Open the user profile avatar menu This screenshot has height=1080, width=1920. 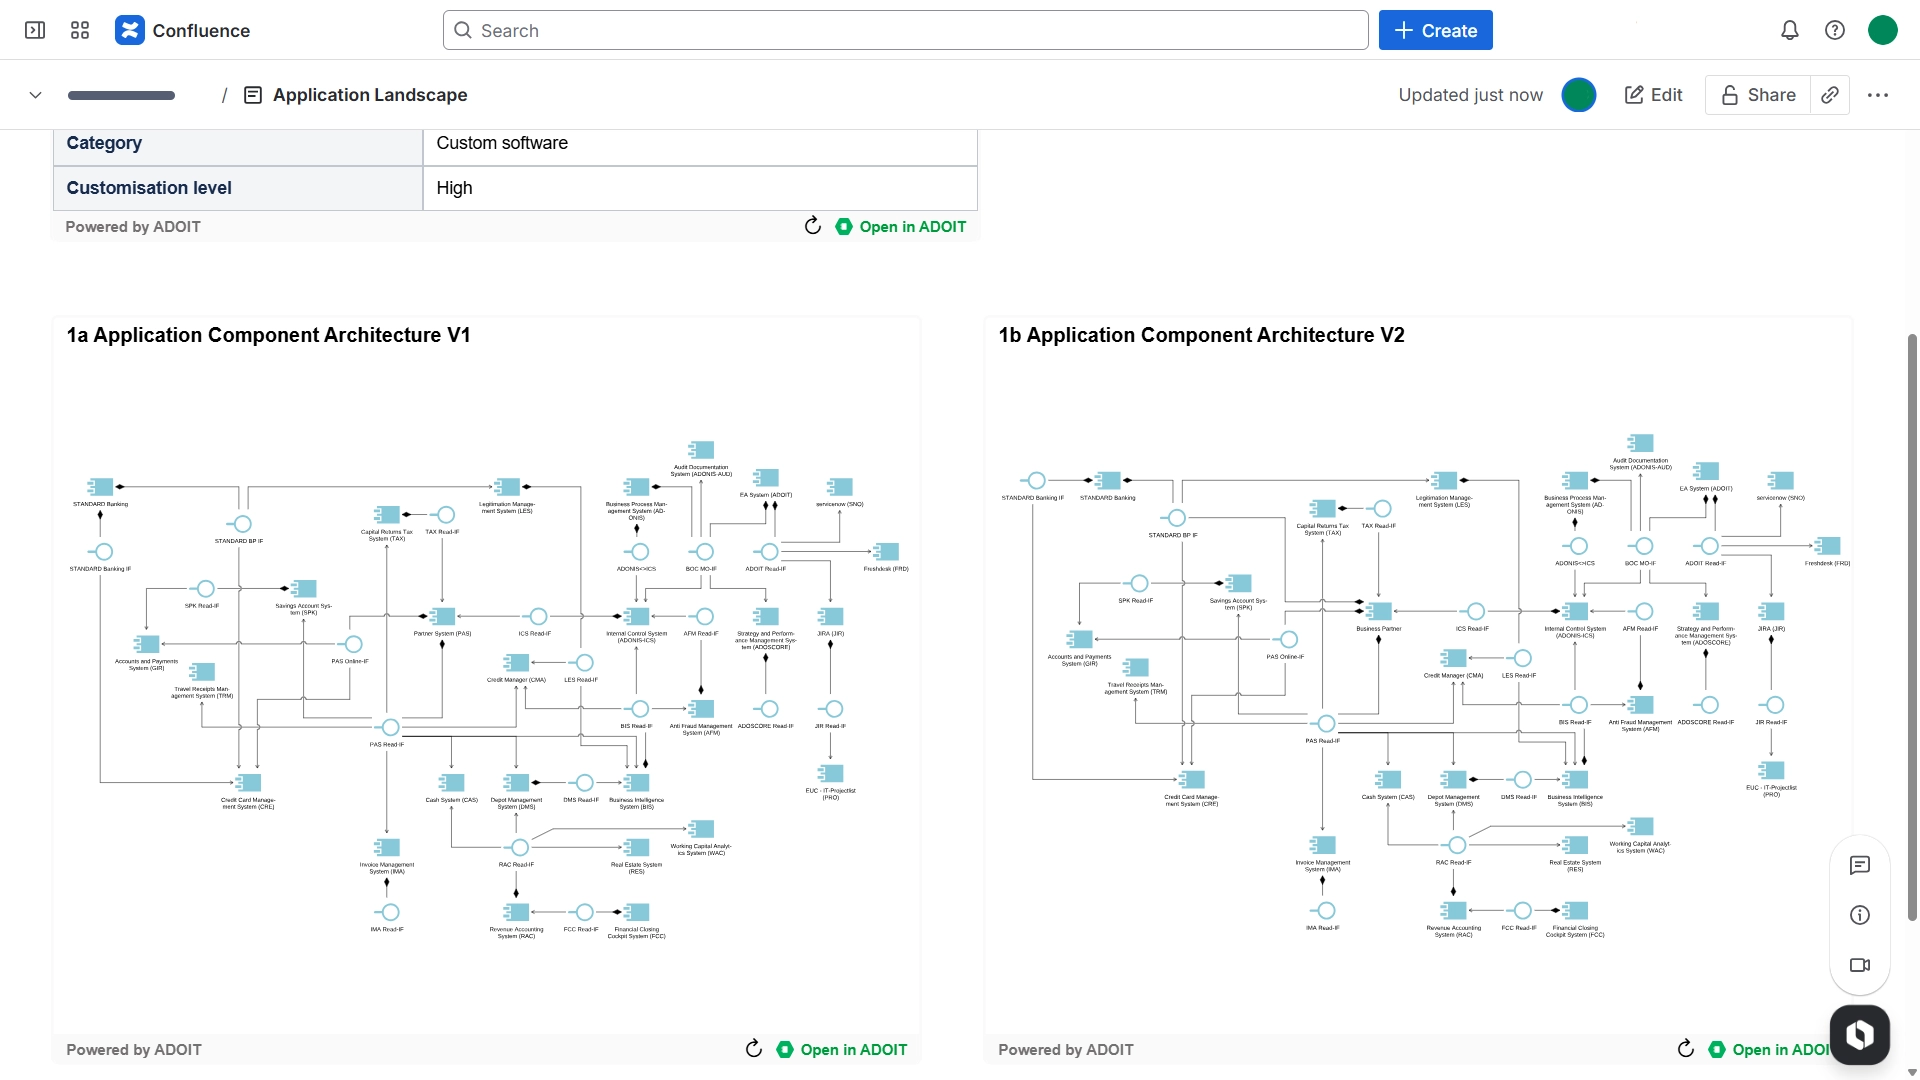[1882, 30]
